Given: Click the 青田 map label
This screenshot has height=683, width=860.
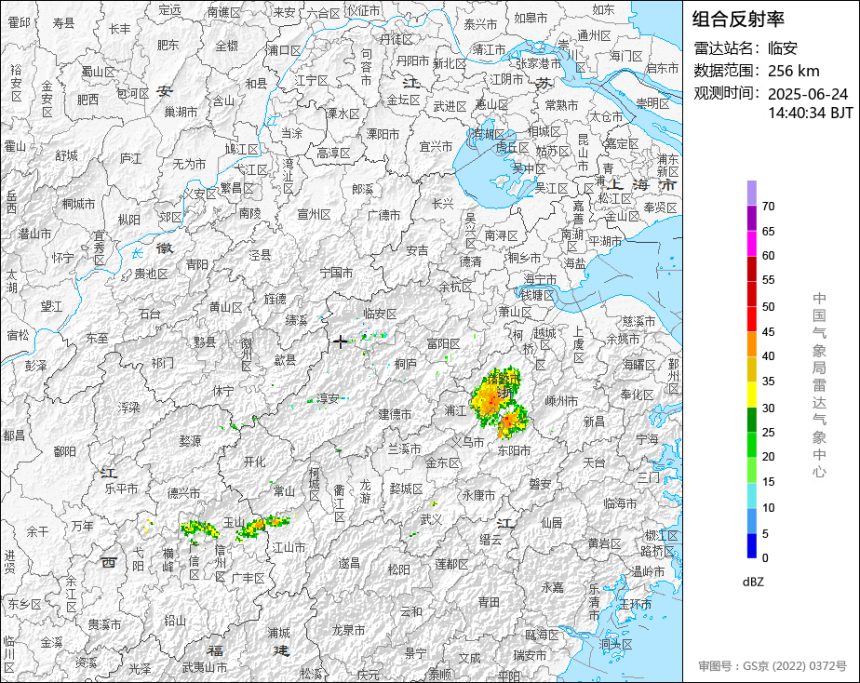Looking at the screenshot, I should pos(488,602).
